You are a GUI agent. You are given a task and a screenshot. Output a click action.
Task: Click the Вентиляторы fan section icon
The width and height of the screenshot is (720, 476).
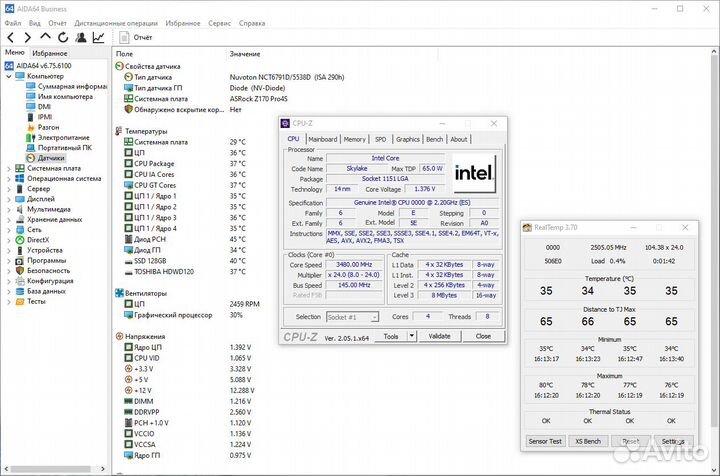click(119, 293)
